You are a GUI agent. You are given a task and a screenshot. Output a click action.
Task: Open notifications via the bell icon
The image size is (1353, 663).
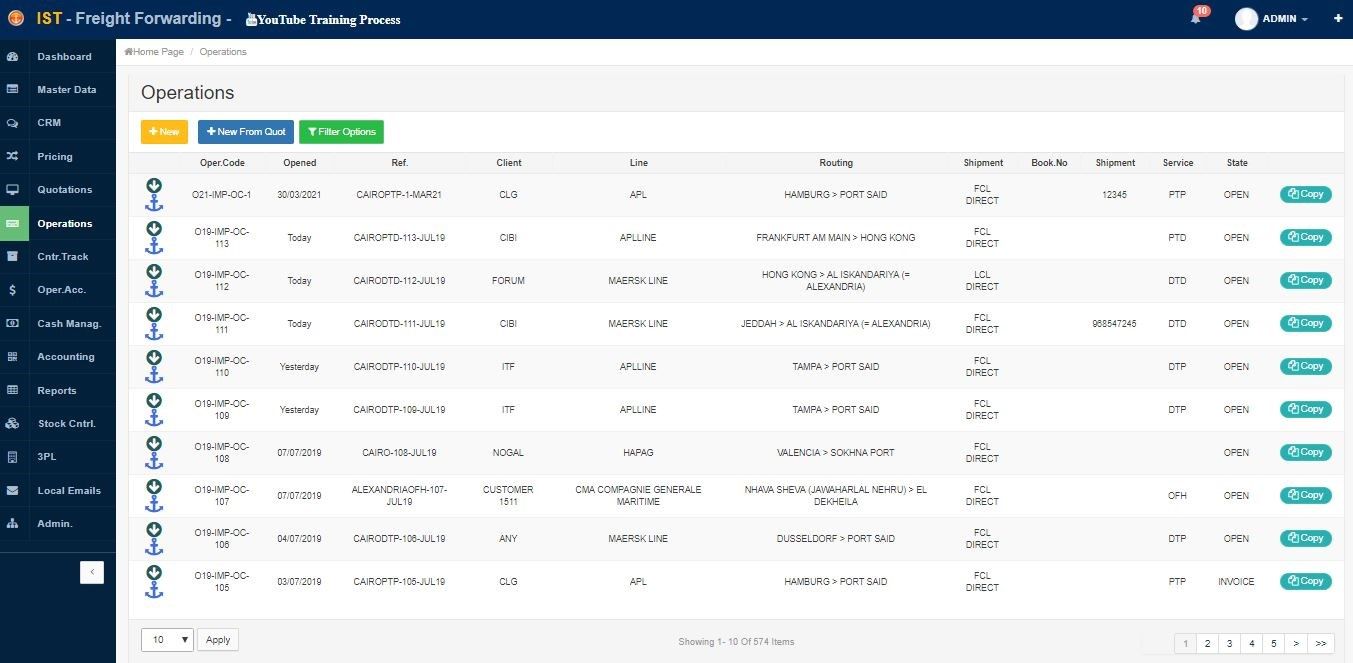point(1194,18)
